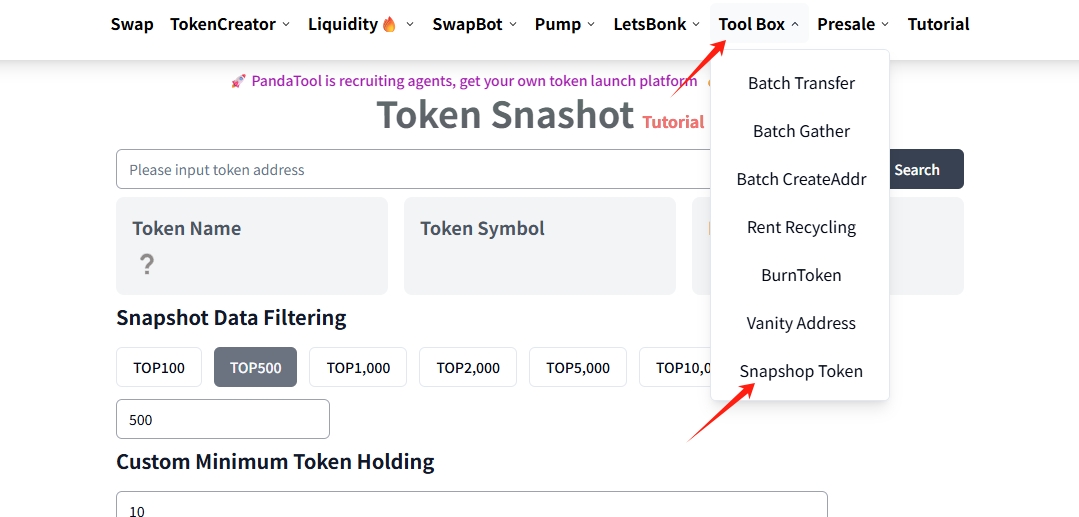The height and width of the screenshot is (517, 1079).
Task: Collapse the Tool Box menu
Action: tap(759, 24)
